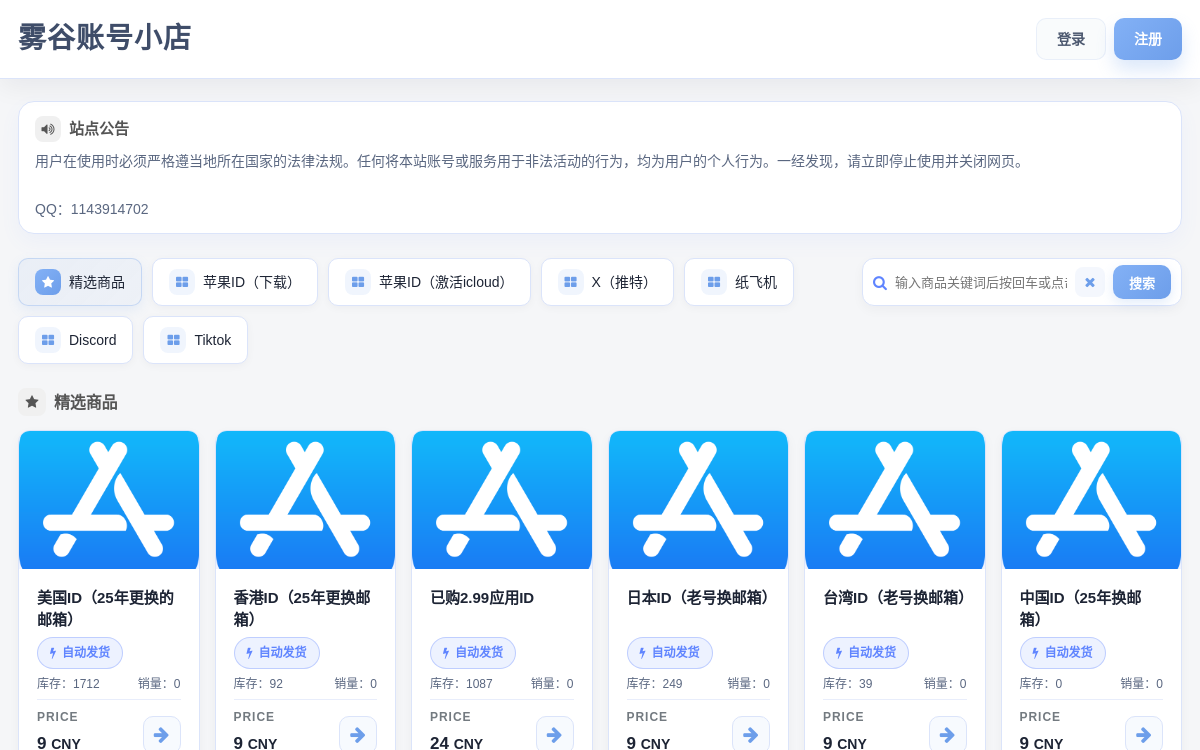This screenshot has width=1200, height=750.
Task: Click the 库存: 1712 stock text
Action: [68, 684]
